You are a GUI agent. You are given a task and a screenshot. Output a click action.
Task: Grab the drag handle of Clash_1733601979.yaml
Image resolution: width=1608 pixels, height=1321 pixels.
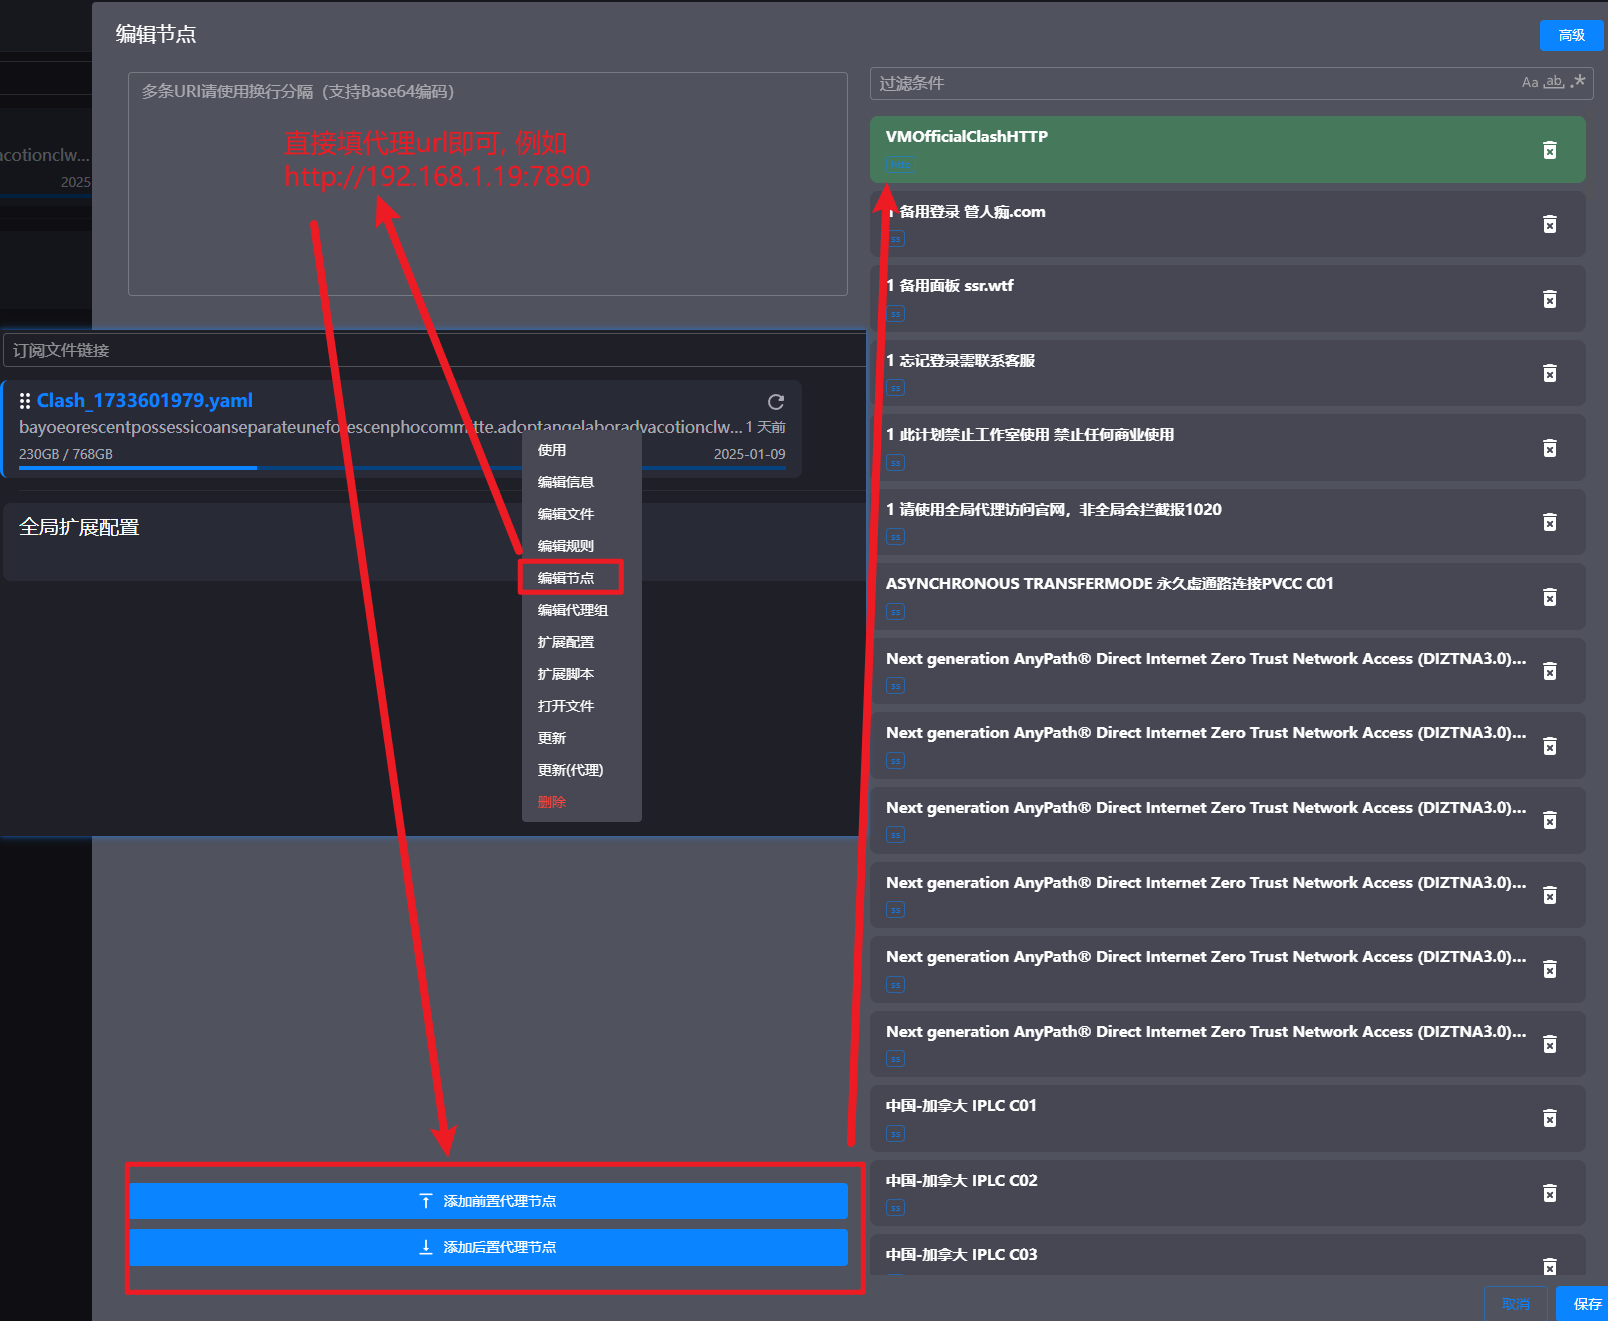[25, 401]
